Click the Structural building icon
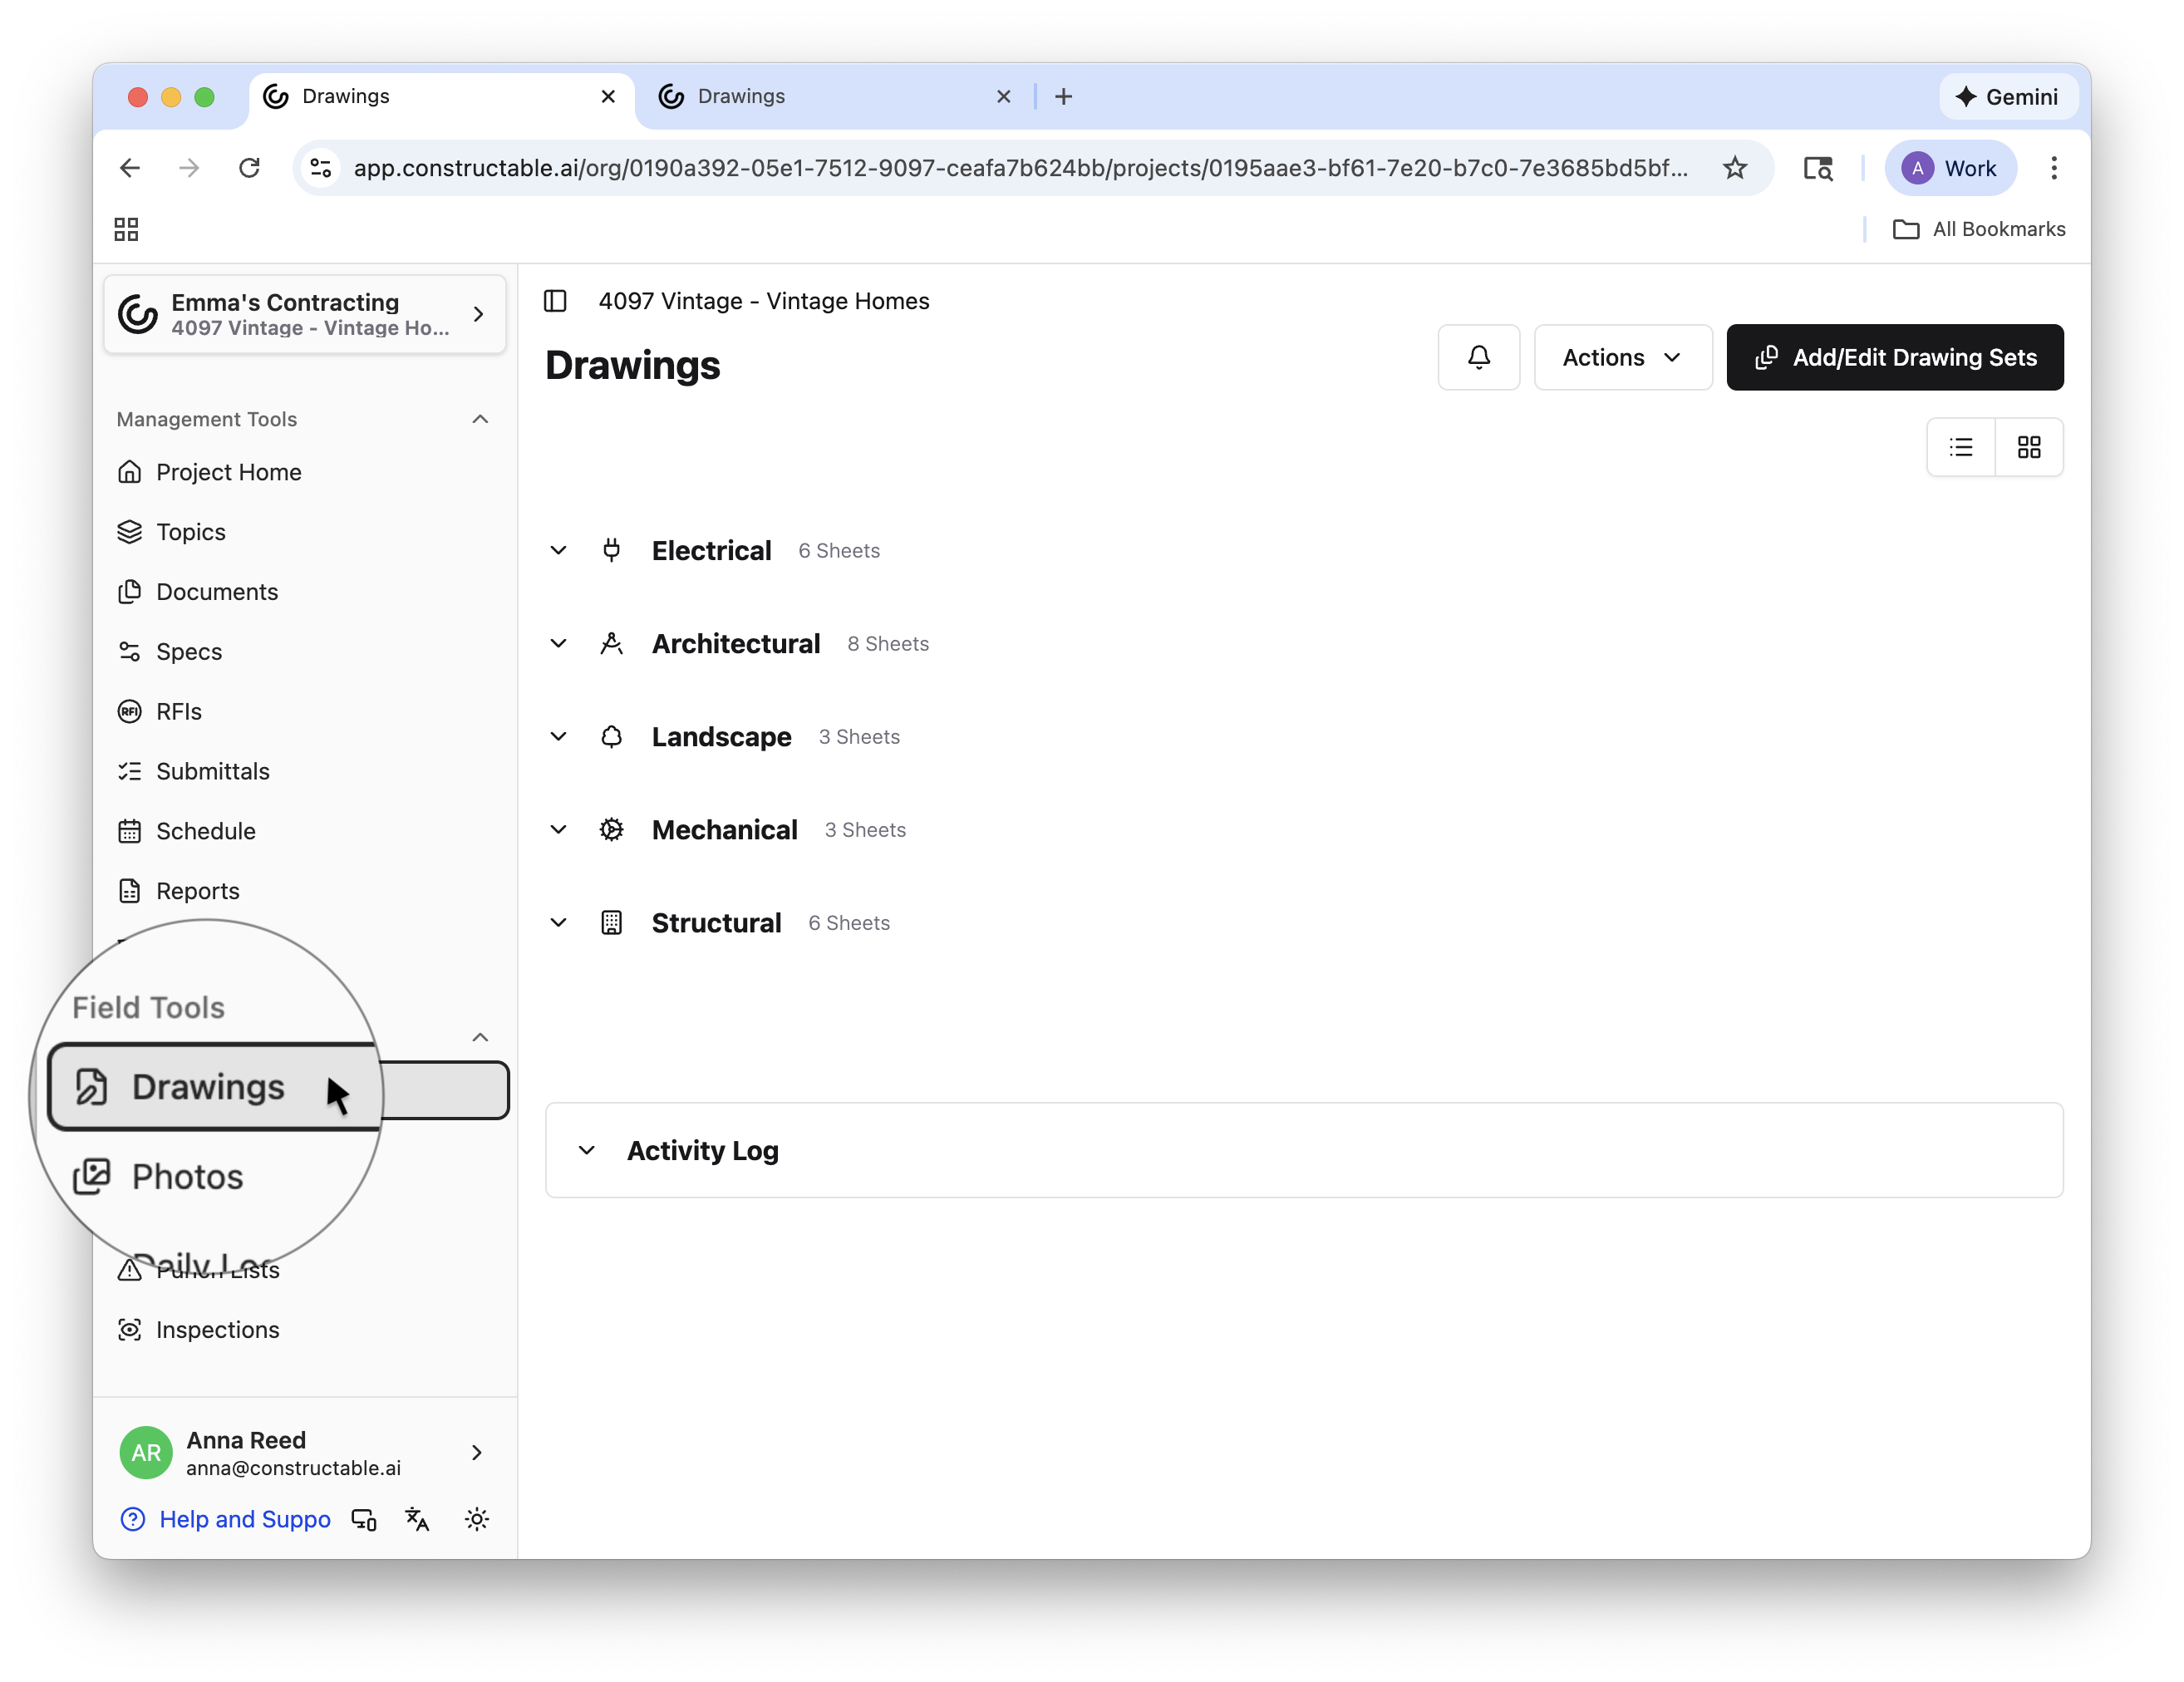The image size is (2184, 1682). coord(612,922)
